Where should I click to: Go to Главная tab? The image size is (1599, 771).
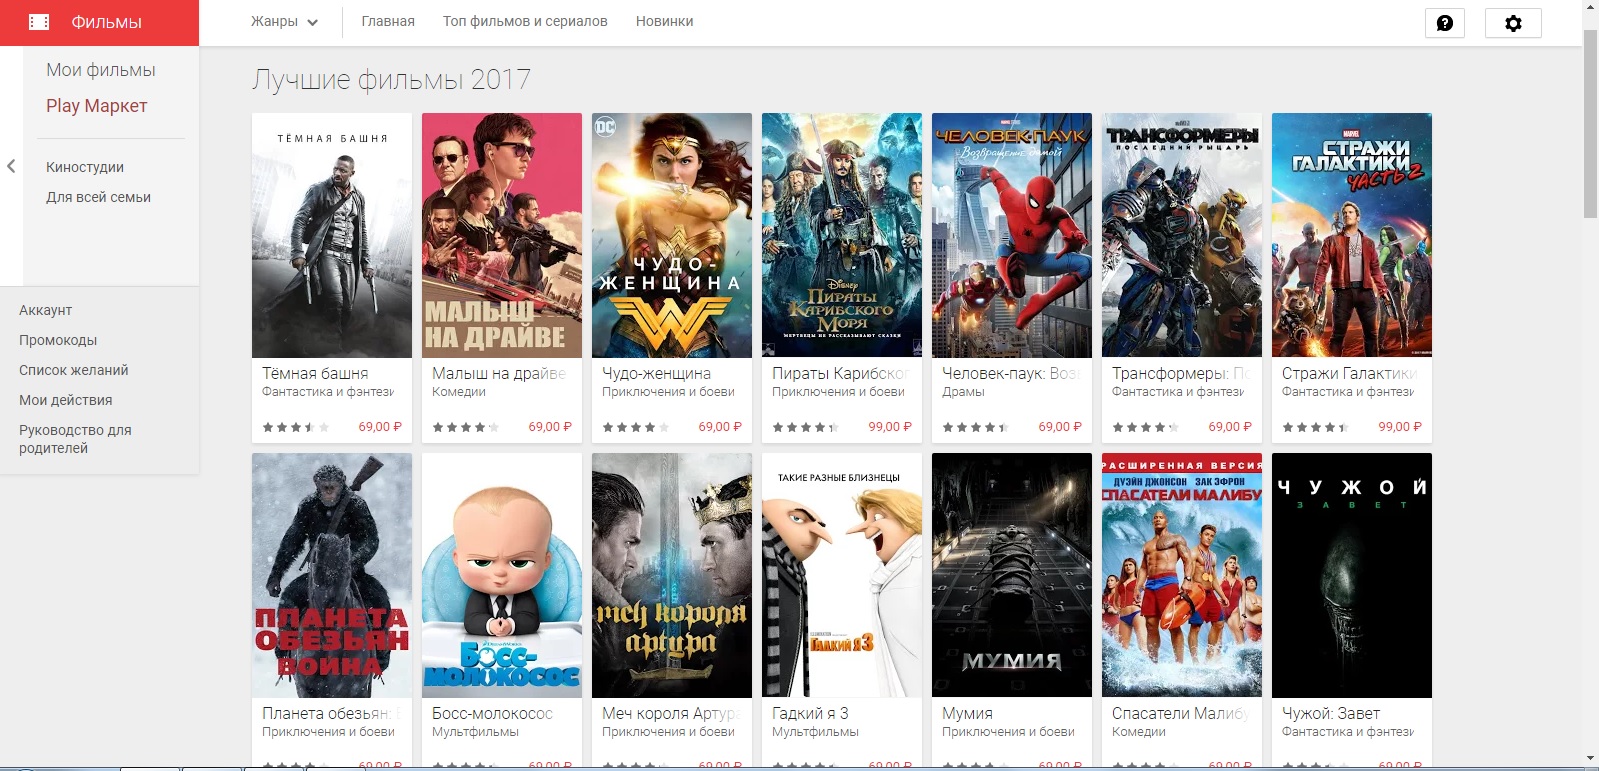point(388,21)
